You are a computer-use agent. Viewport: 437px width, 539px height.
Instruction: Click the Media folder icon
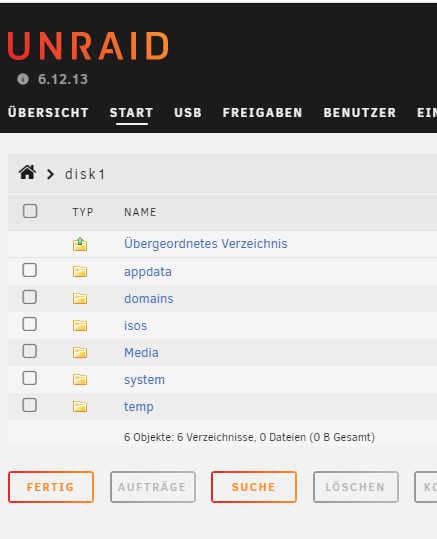click(80, 353)
